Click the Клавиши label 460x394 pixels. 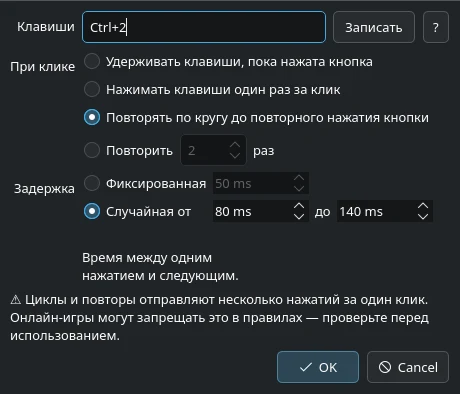(x=46, y=27)
